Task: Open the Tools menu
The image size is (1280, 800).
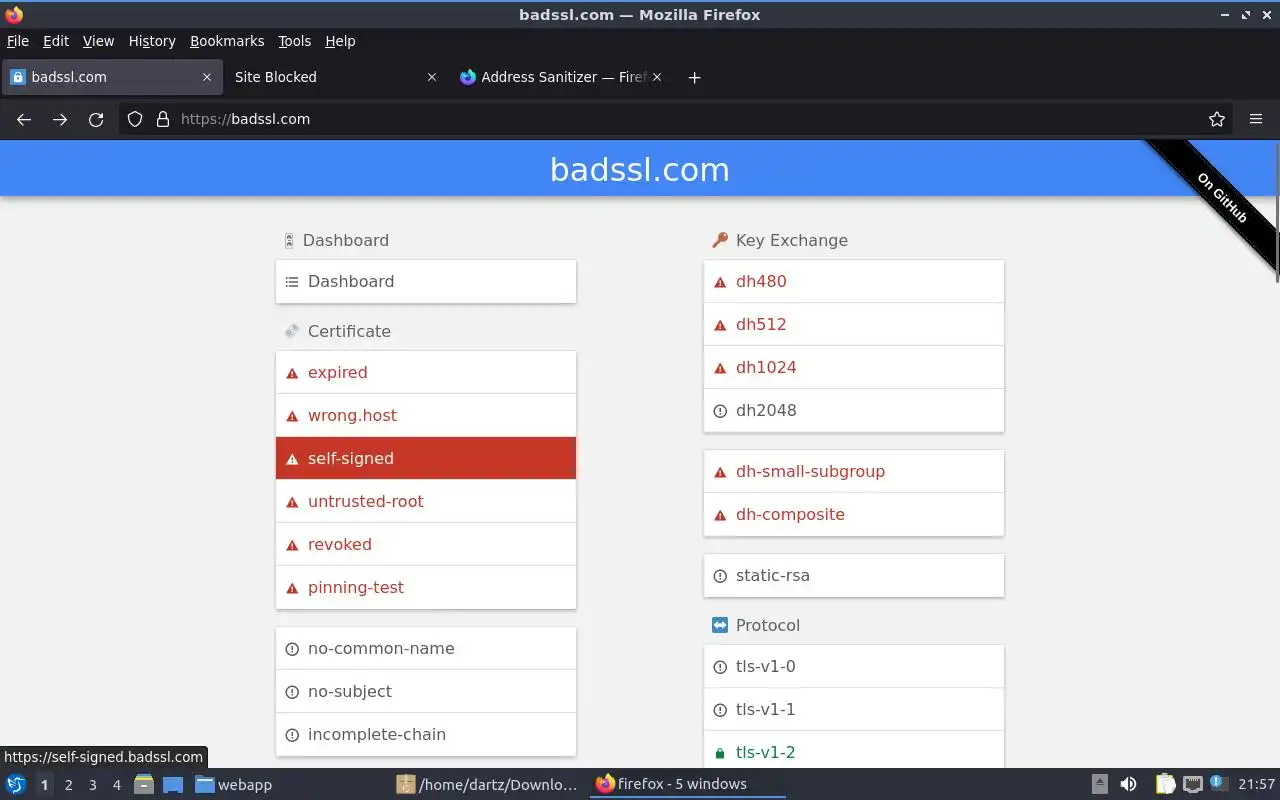Action: [x=295, y=41]
